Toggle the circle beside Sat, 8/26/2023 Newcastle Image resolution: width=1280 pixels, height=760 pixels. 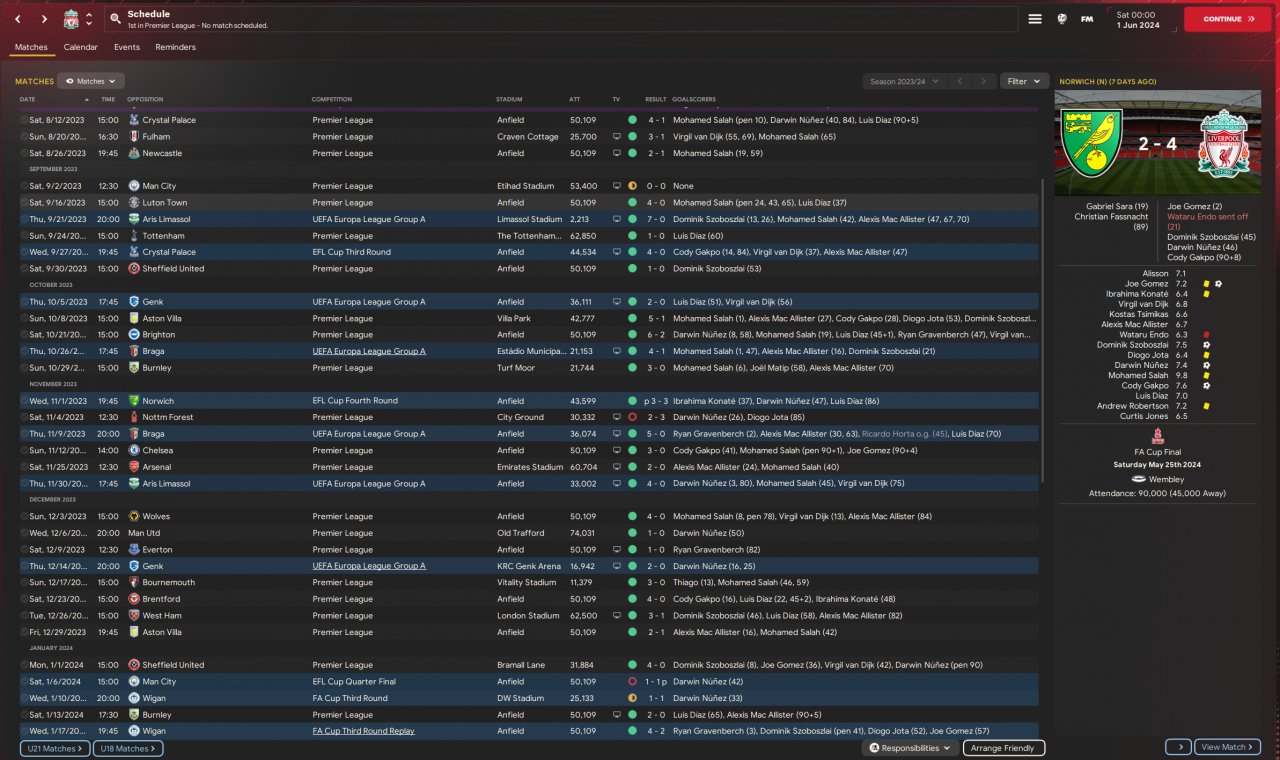click(x=24, y=153)
